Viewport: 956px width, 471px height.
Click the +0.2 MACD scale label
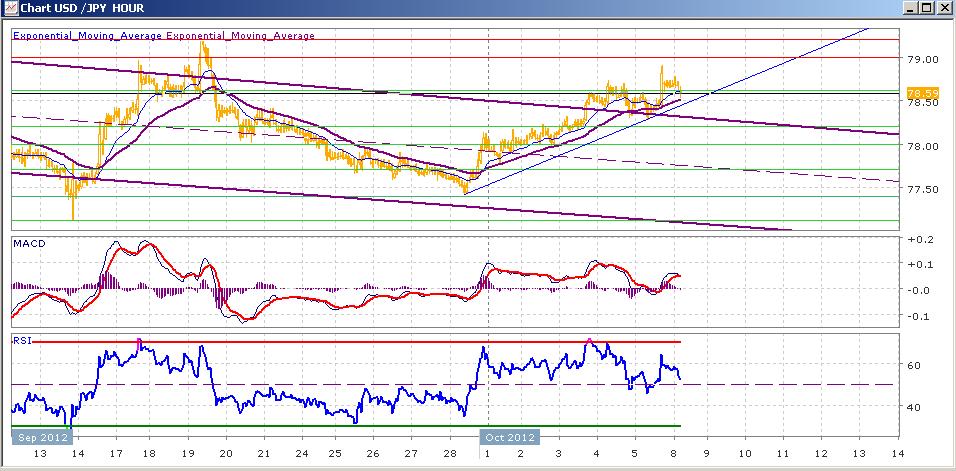point(921,239)
